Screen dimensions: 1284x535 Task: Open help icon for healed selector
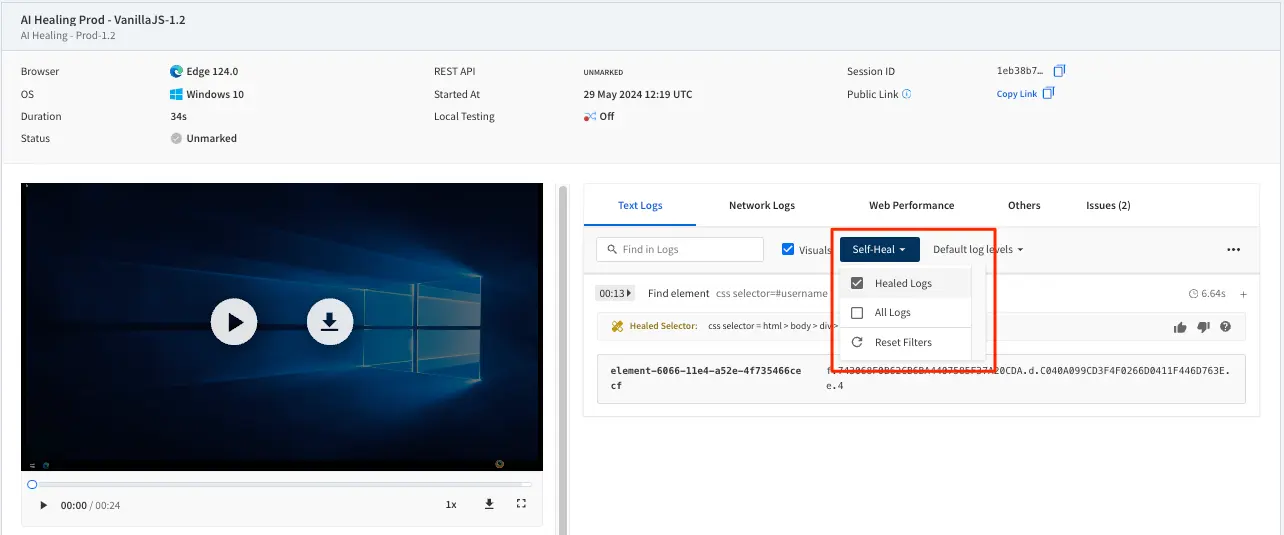(1225, 327)
